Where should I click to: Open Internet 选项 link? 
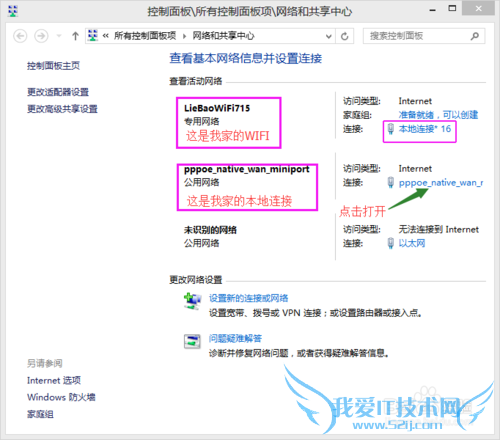pos(54,380)
